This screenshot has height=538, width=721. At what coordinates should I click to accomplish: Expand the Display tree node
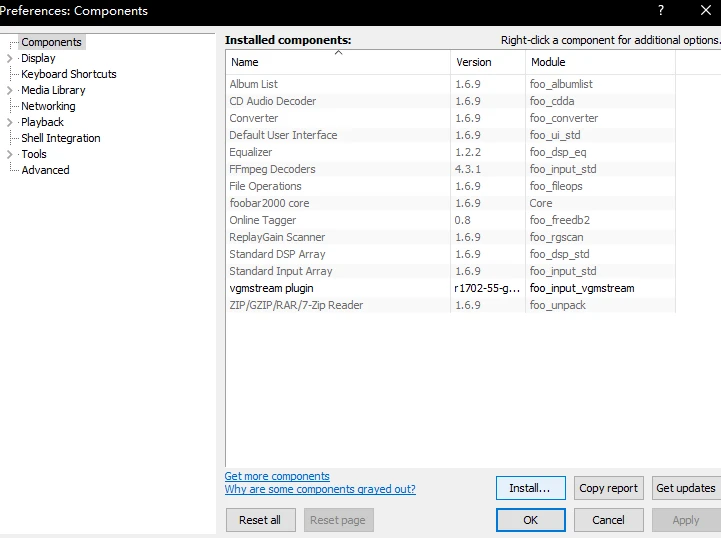10,58
